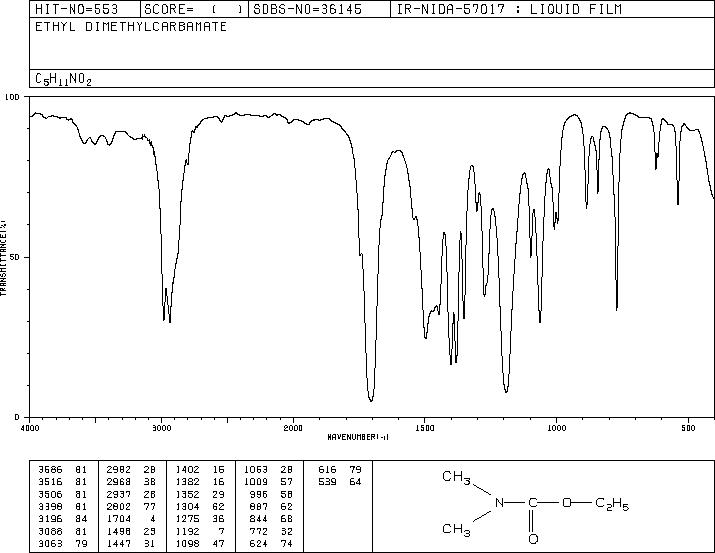Click the 539 peak table entry
Image resolution: width=715 pixels, height=553 pixels.
(x=340, y=482)
